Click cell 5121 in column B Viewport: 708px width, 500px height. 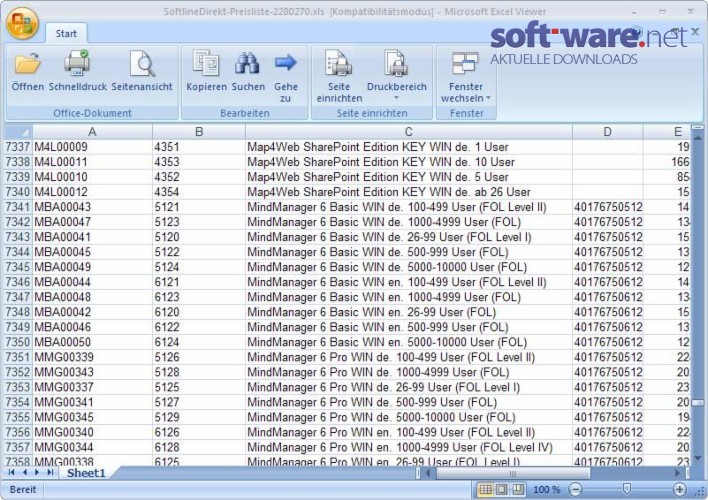point(199,207)
